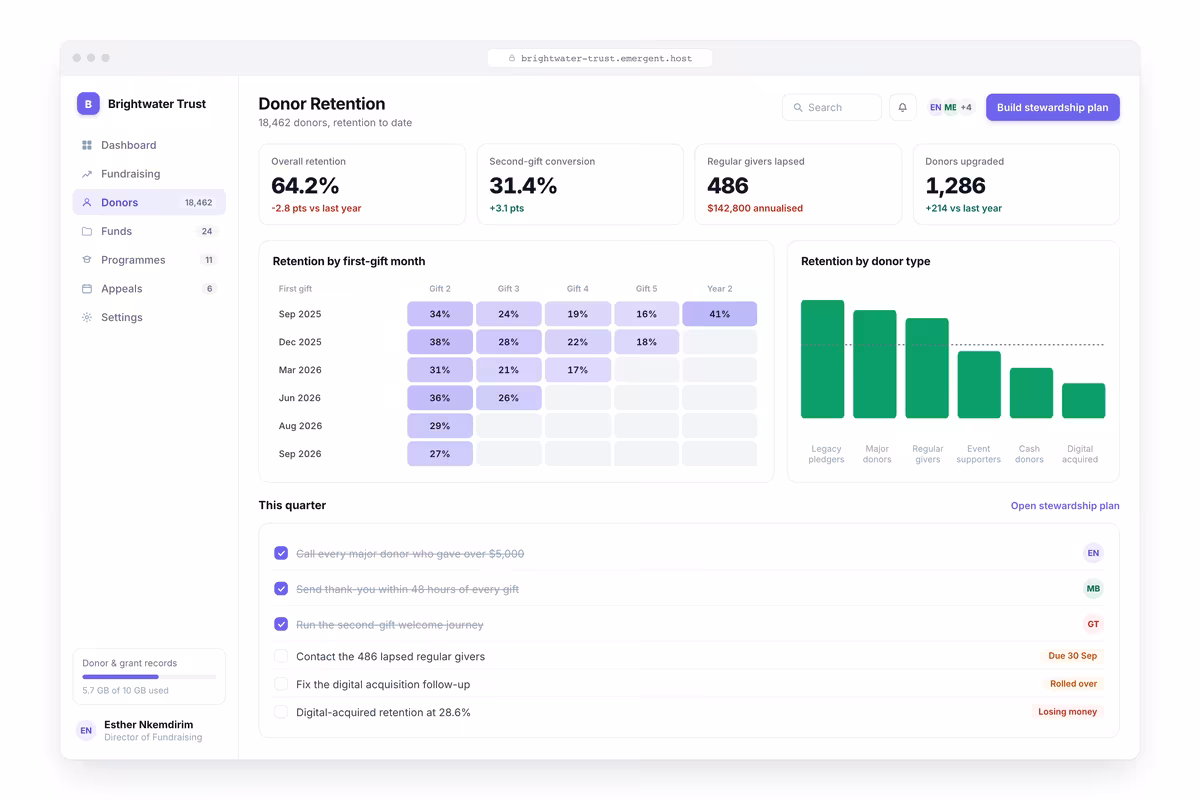
Task: Click the storage usage progress bar
Action: (149, 677)
